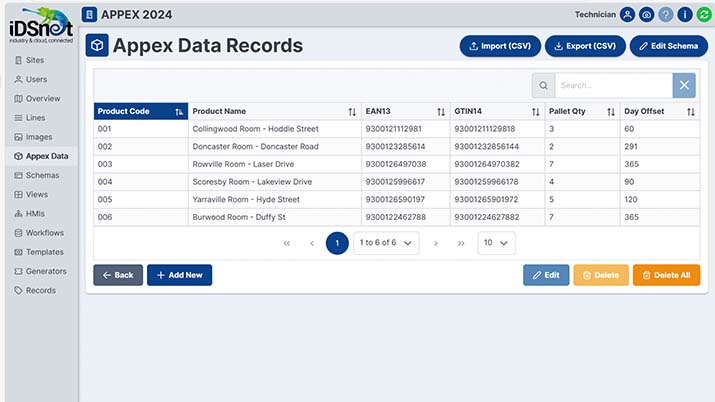
Task: Click Edit Schema button
Action: (x=668, y=46)
